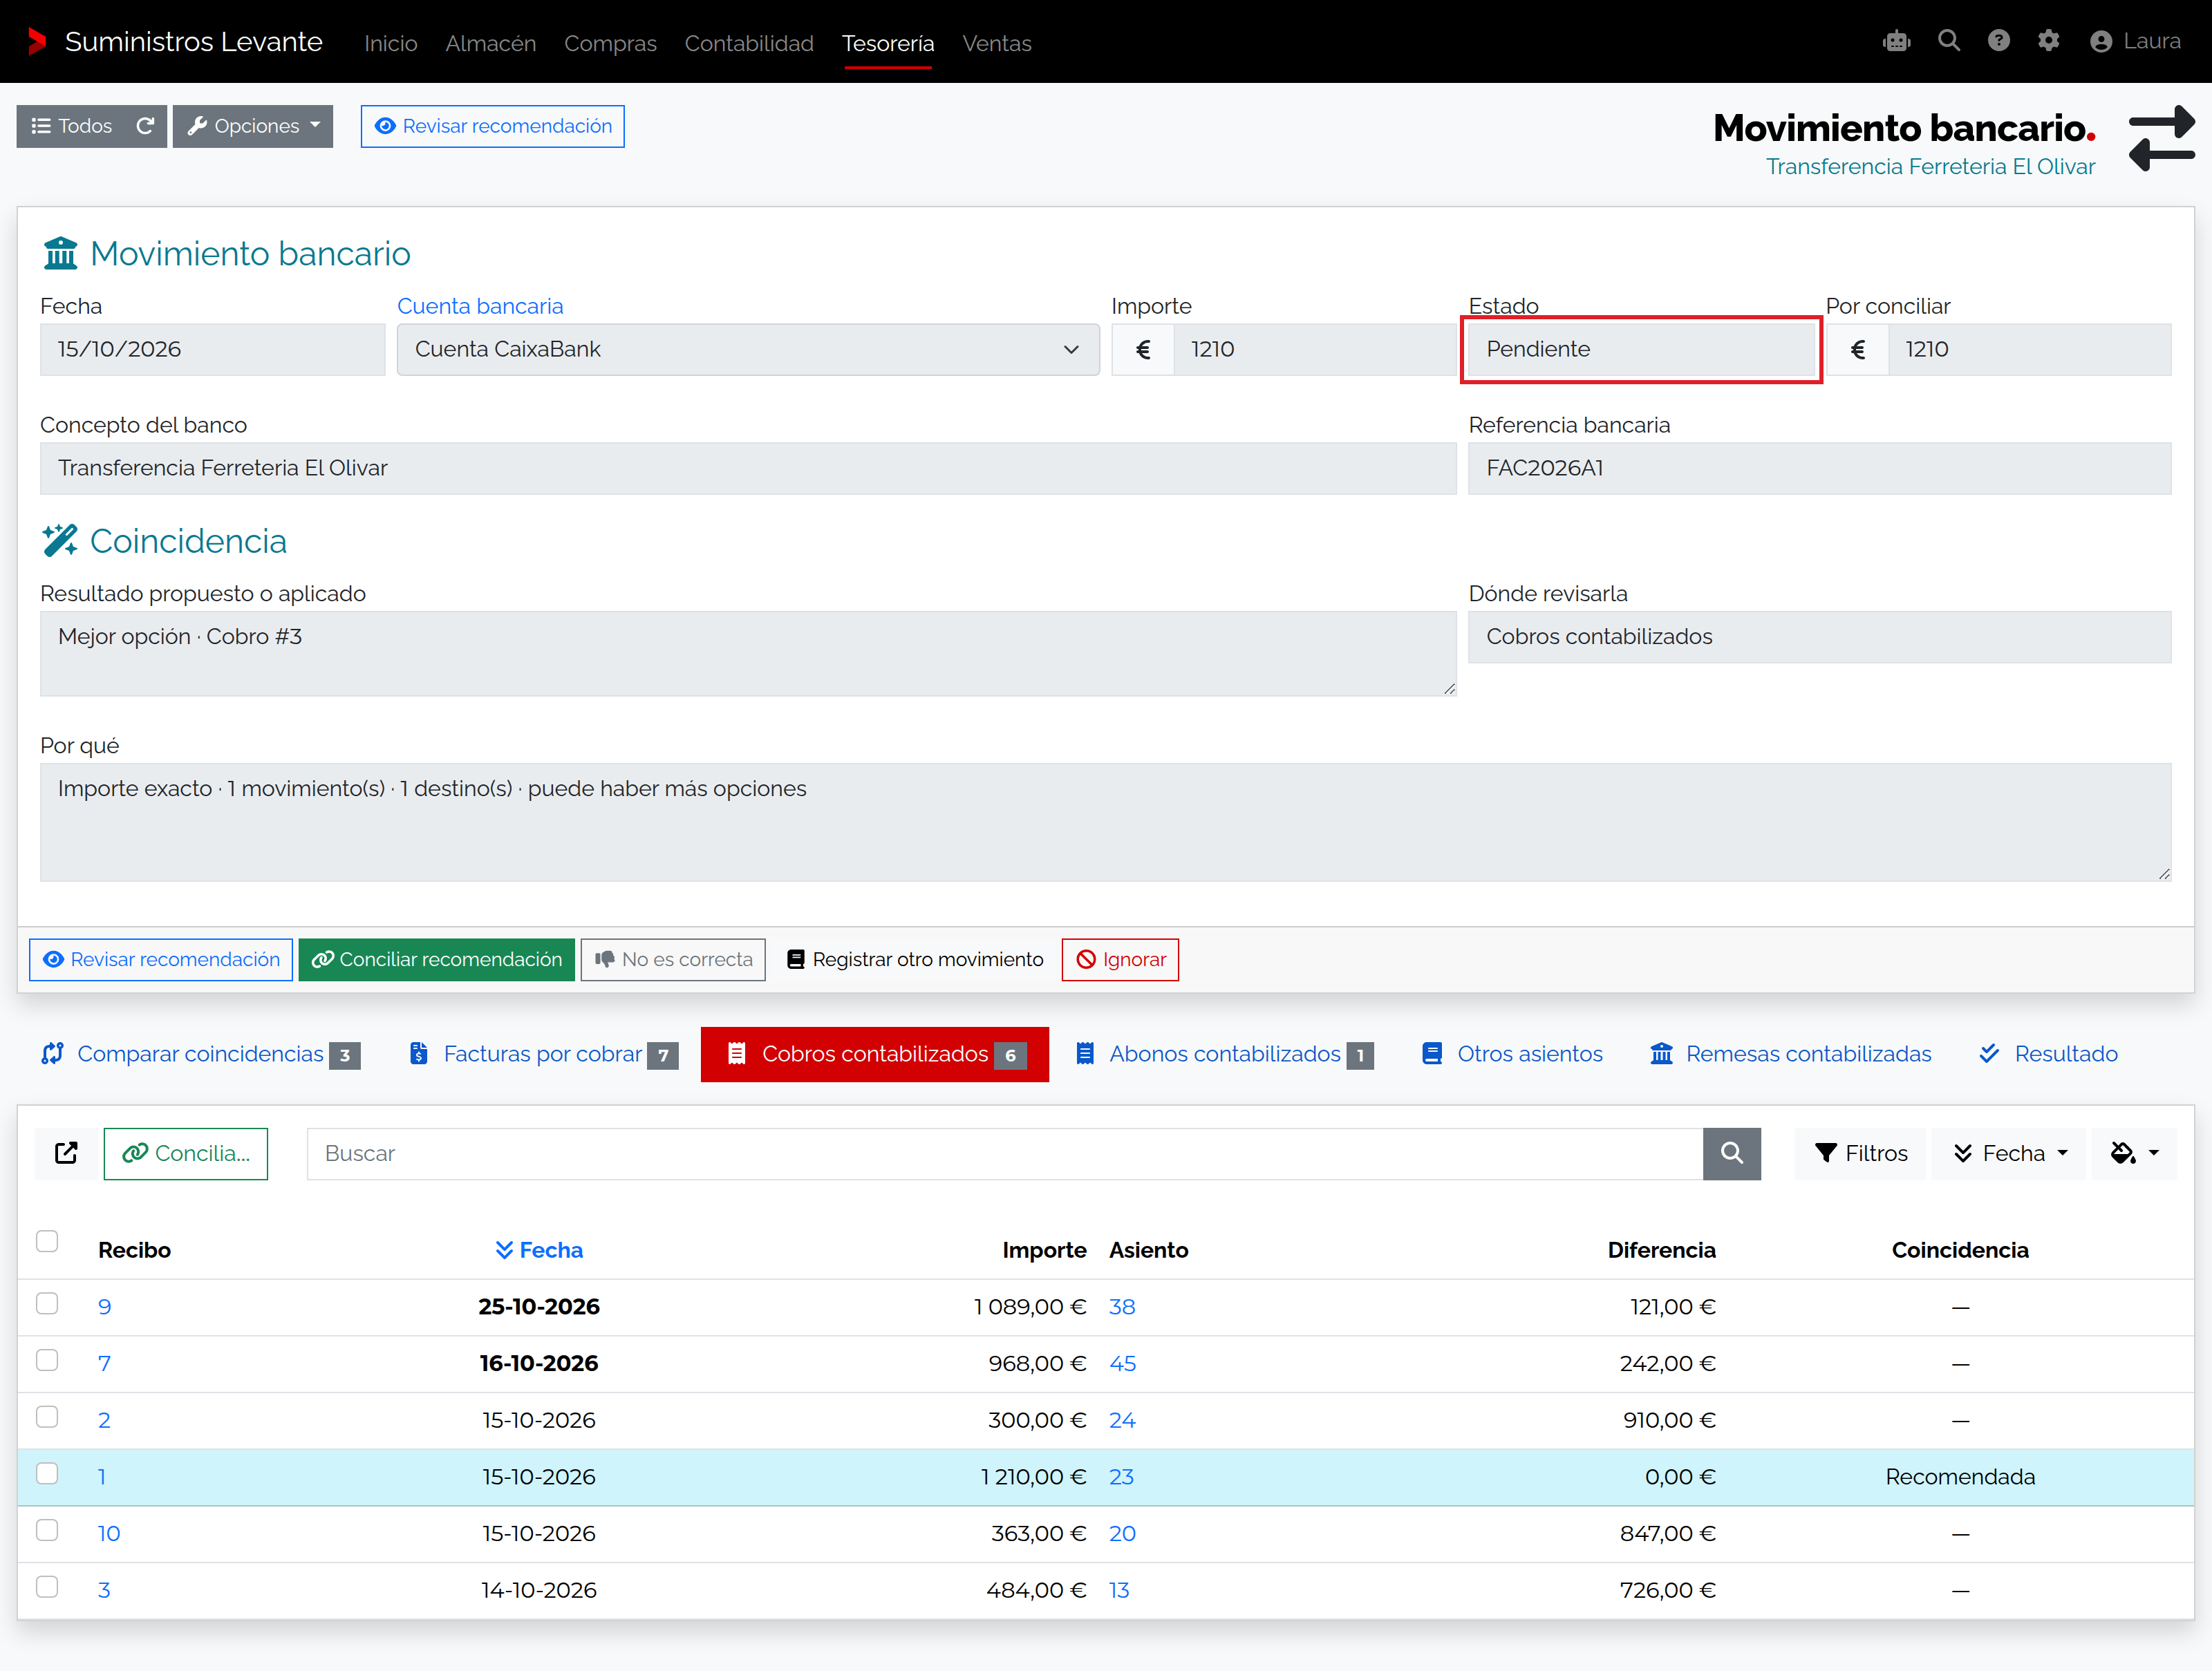Image resolution: width=2212 pixels, height=1671 pixels.
Task: Click the Laura user account icon
Action: 2100,41
